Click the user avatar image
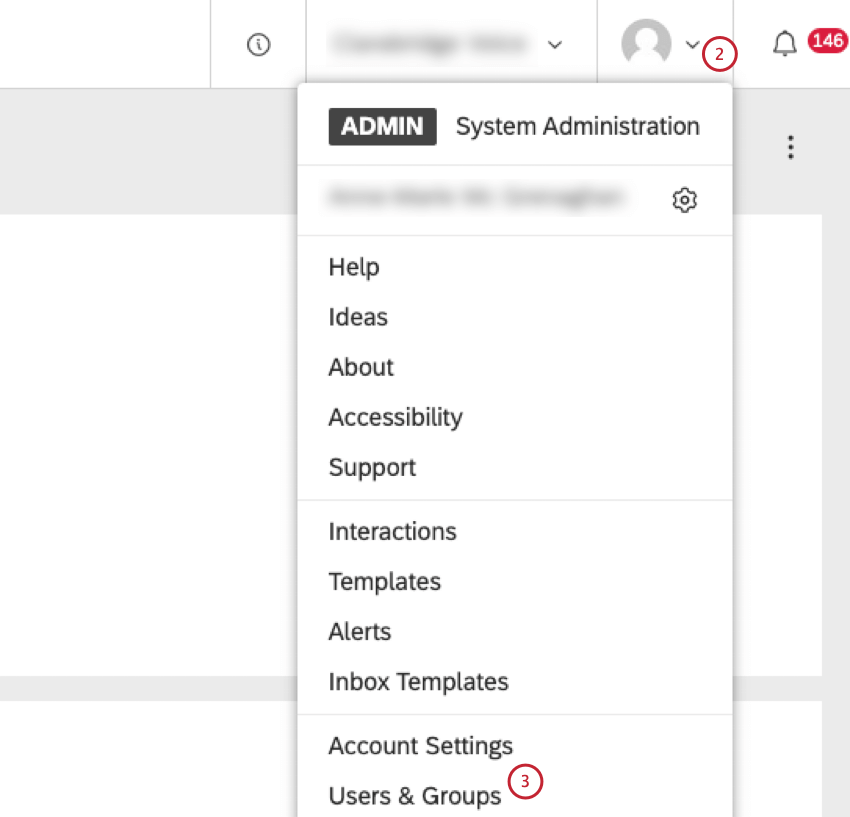 (x=646, y=44)
